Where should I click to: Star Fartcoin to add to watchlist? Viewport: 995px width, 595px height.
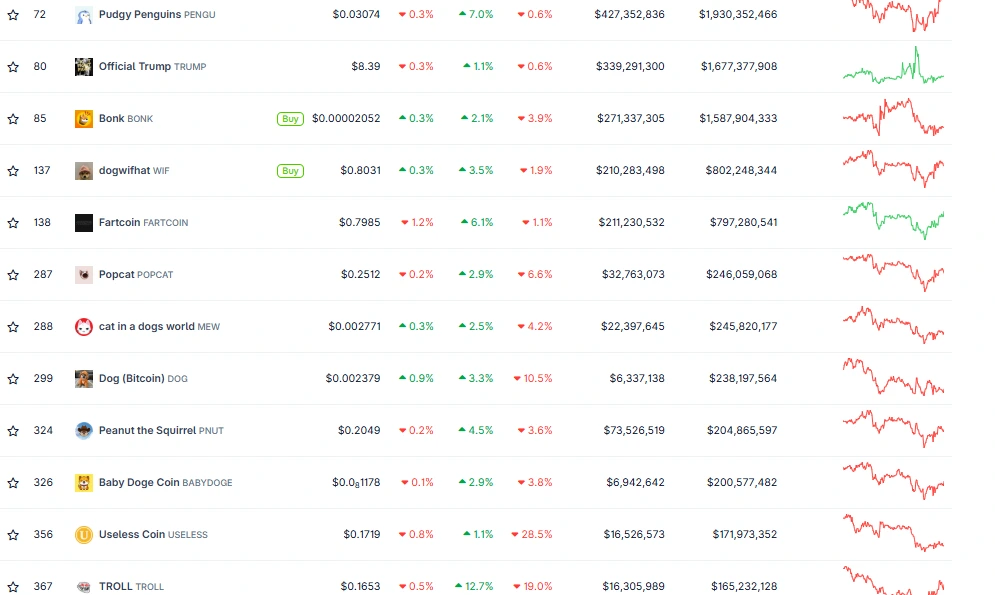pos(13,223)
